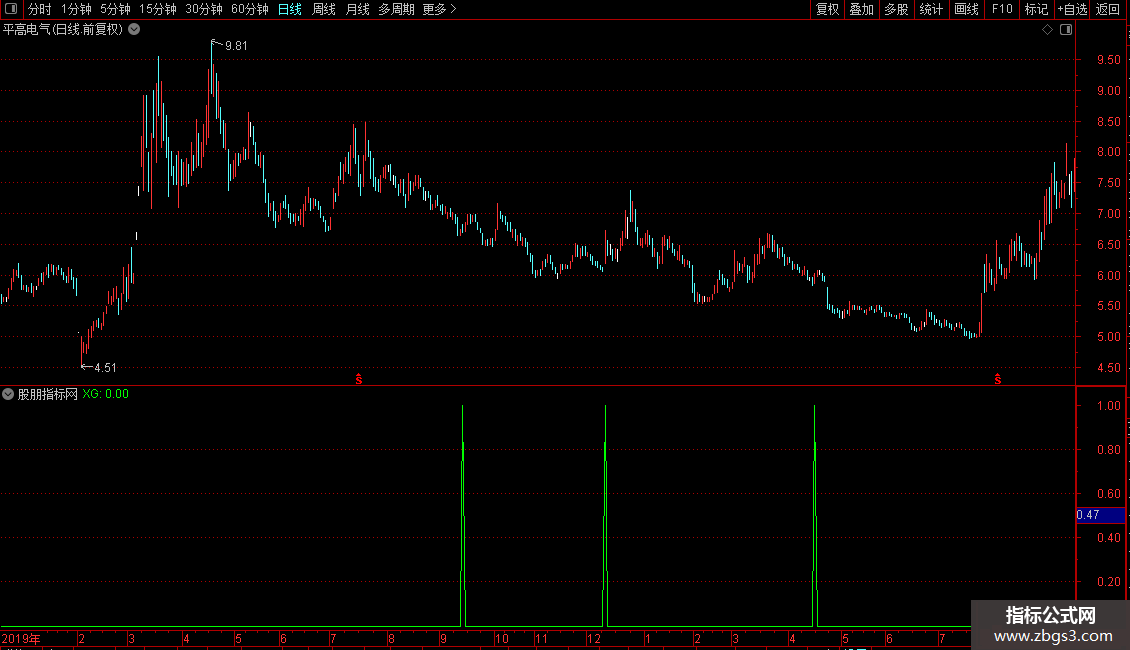Click the XG: 0.00 indicator value
Viewport: 1130px width, 650px height.
pos(105,394)
